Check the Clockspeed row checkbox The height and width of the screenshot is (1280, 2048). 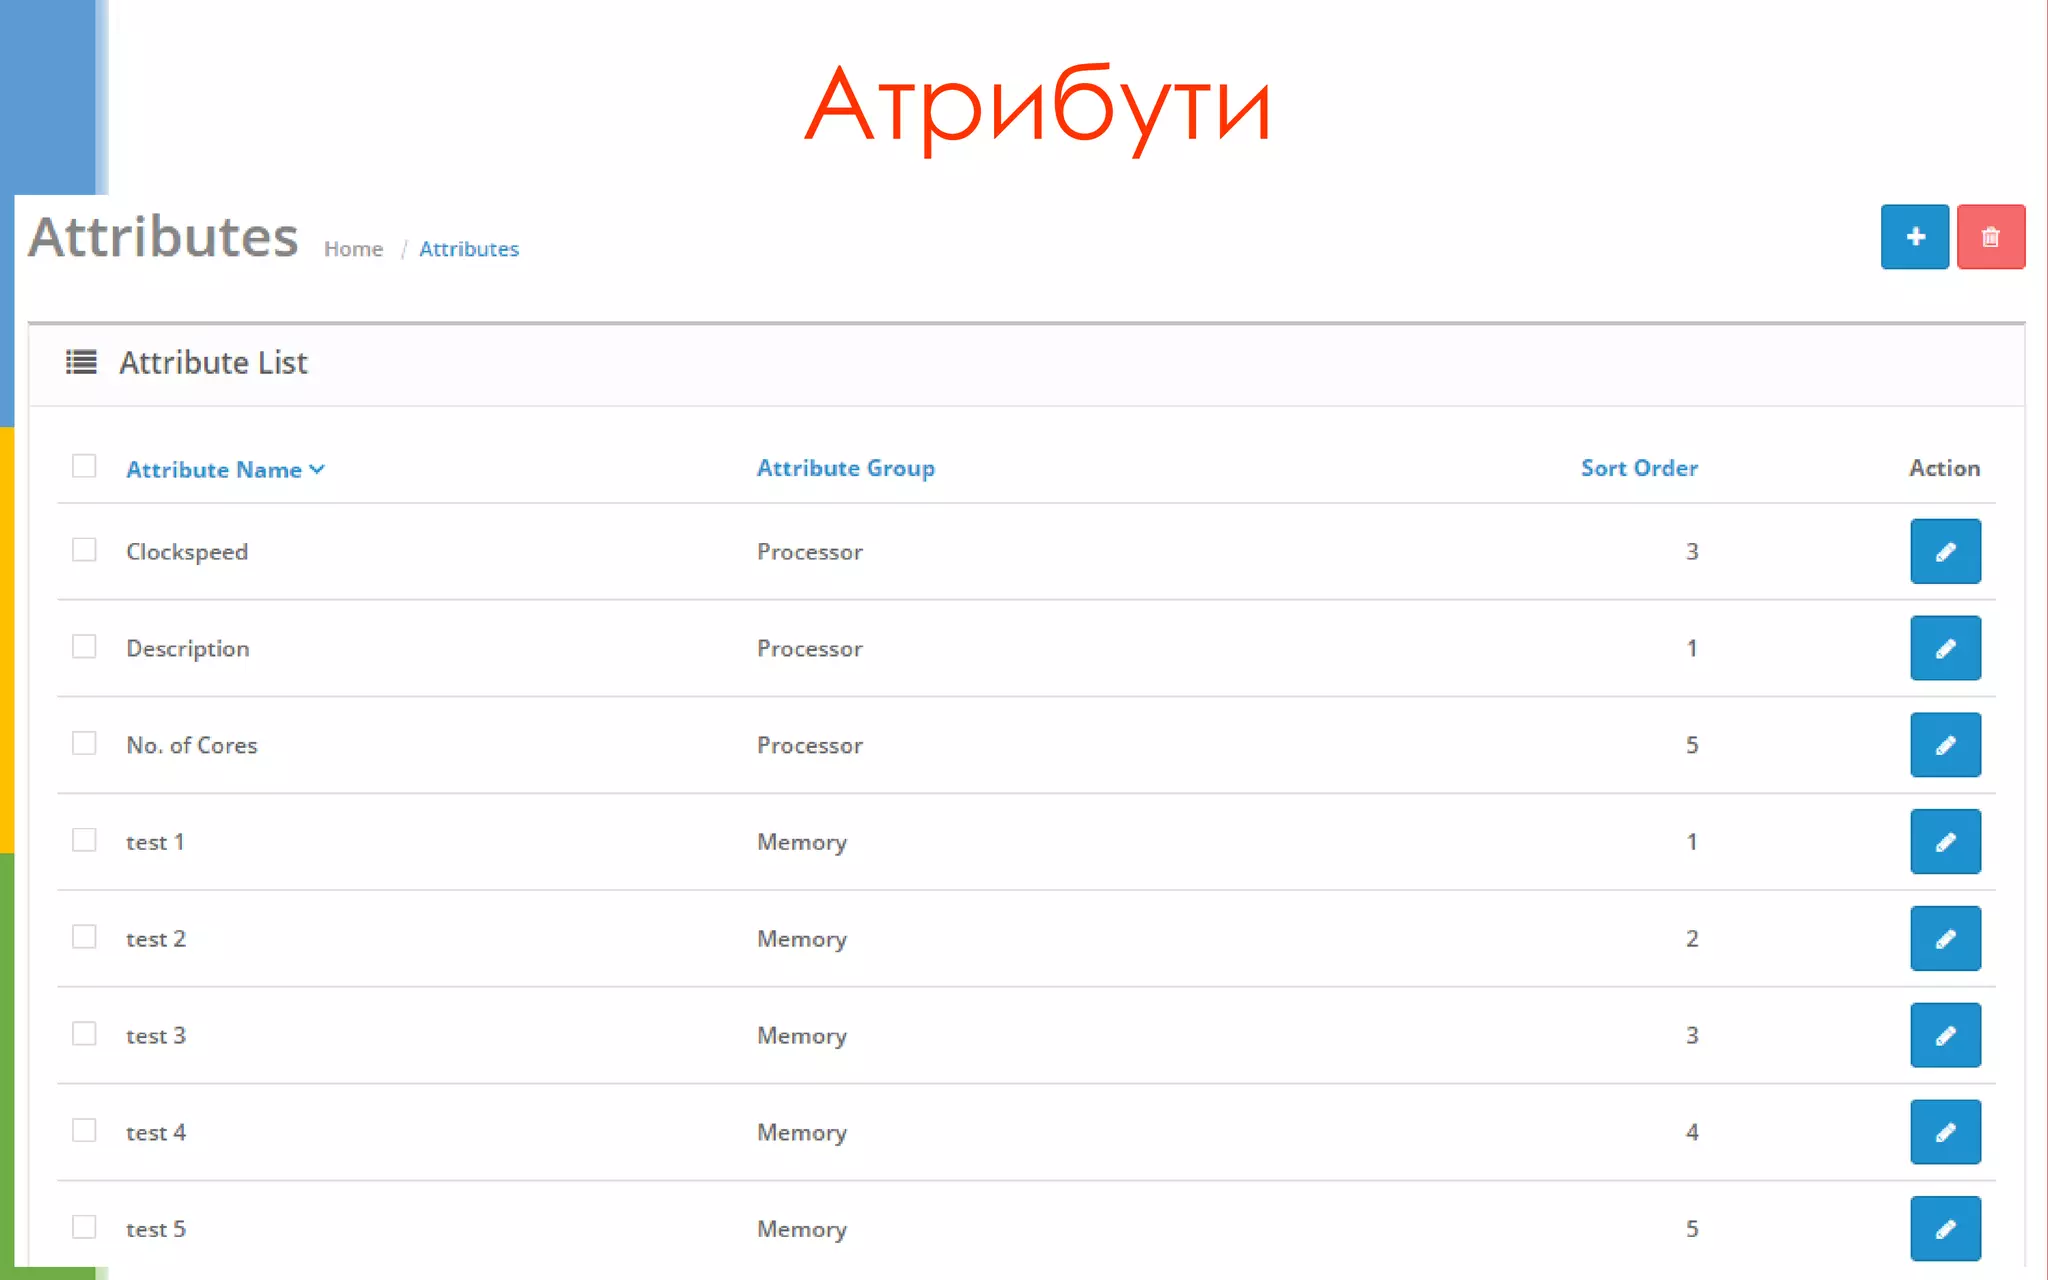[x=84, y=550]
